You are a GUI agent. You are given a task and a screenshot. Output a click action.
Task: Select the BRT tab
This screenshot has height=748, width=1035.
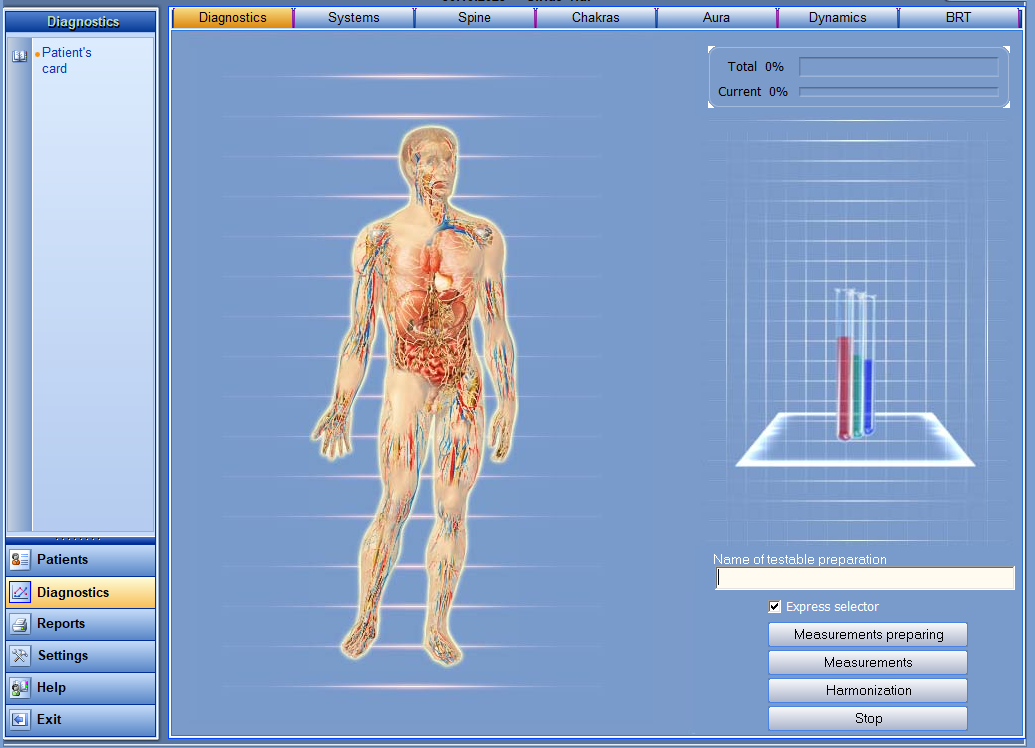(x=958, y=18)
